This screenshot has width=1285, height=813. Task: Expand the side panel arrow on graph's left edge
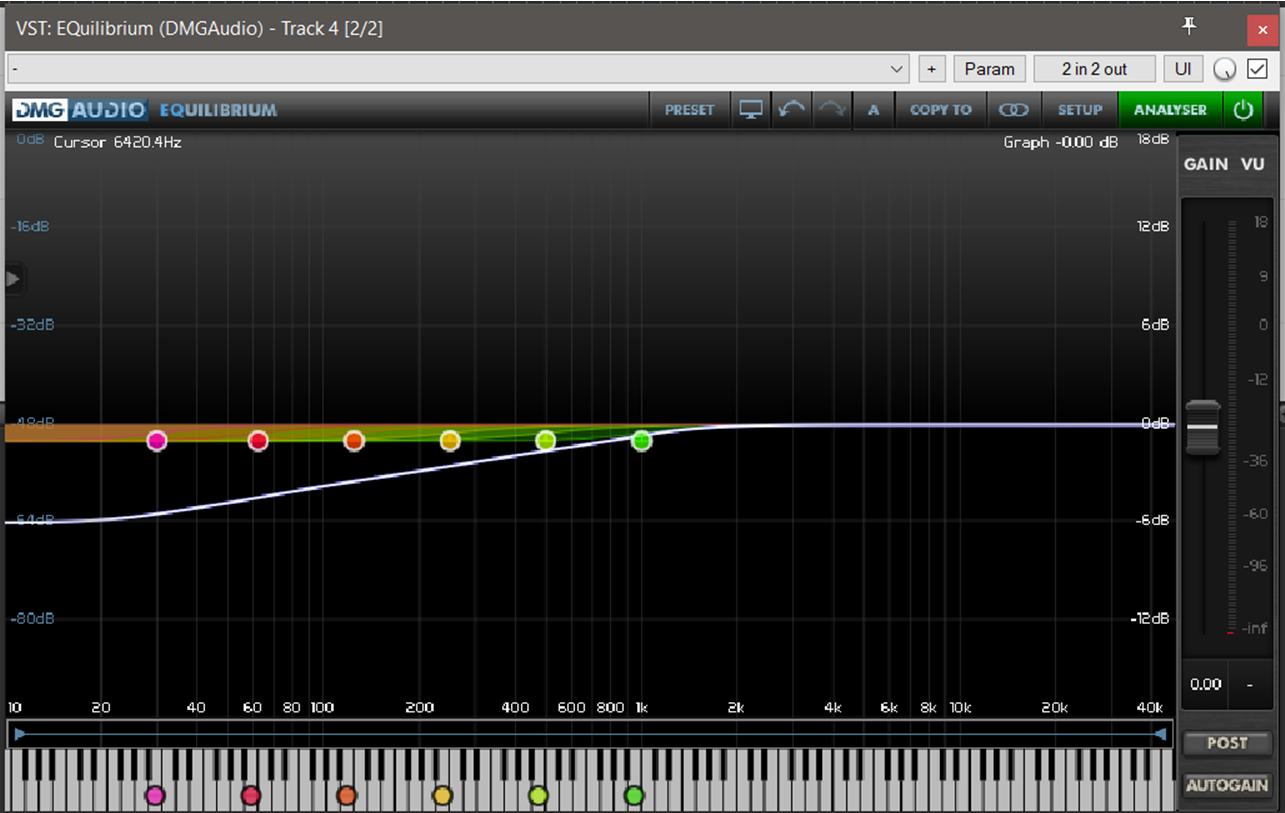(x=13, y=278)
